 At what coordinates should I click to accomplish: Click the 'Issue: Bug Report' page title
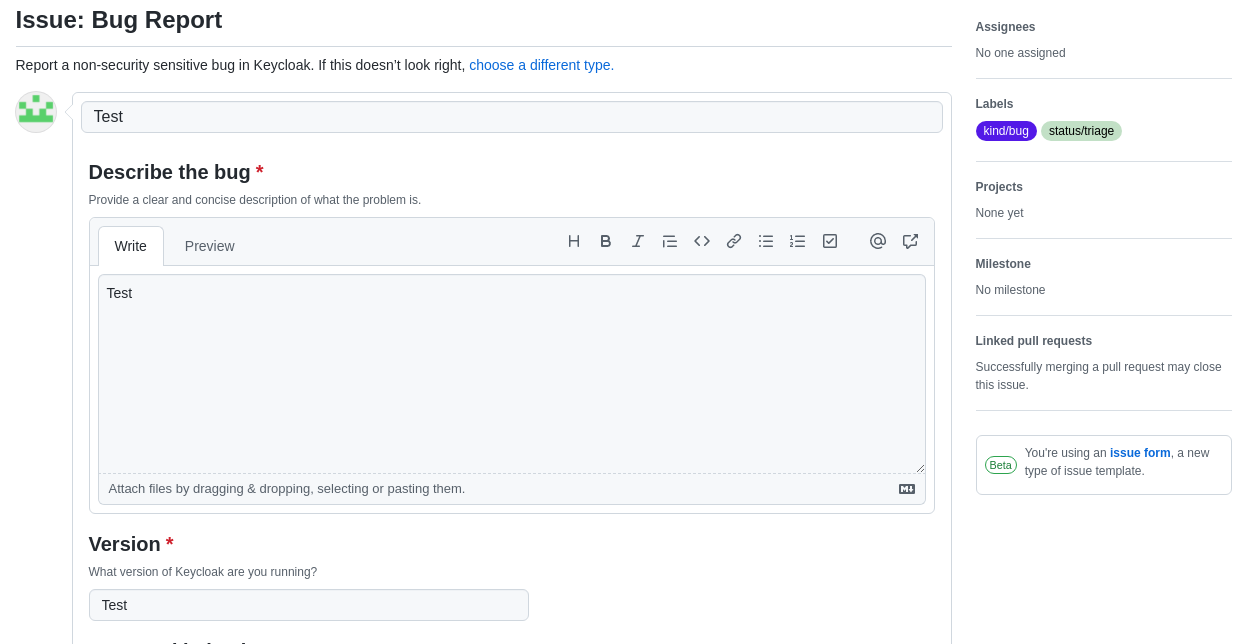click(x=119, y=20)
